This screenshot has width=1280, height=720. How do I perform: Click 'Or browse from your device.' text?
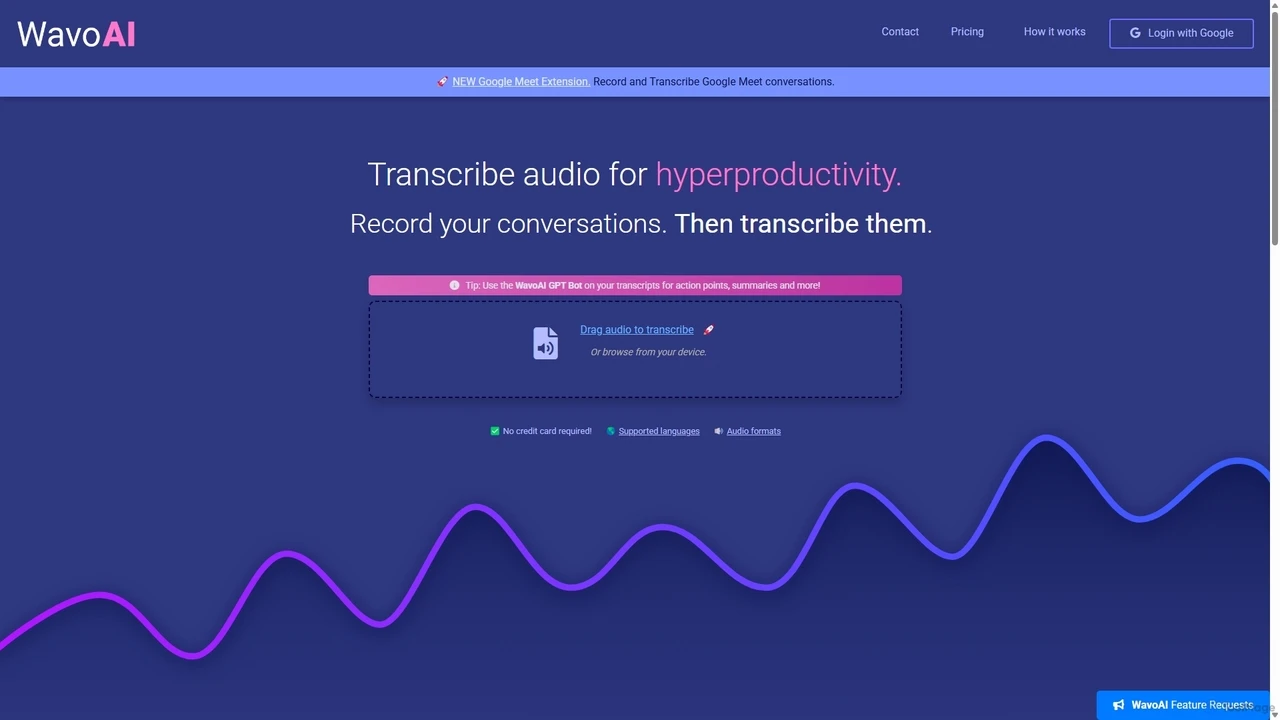[x=648, y=352]
